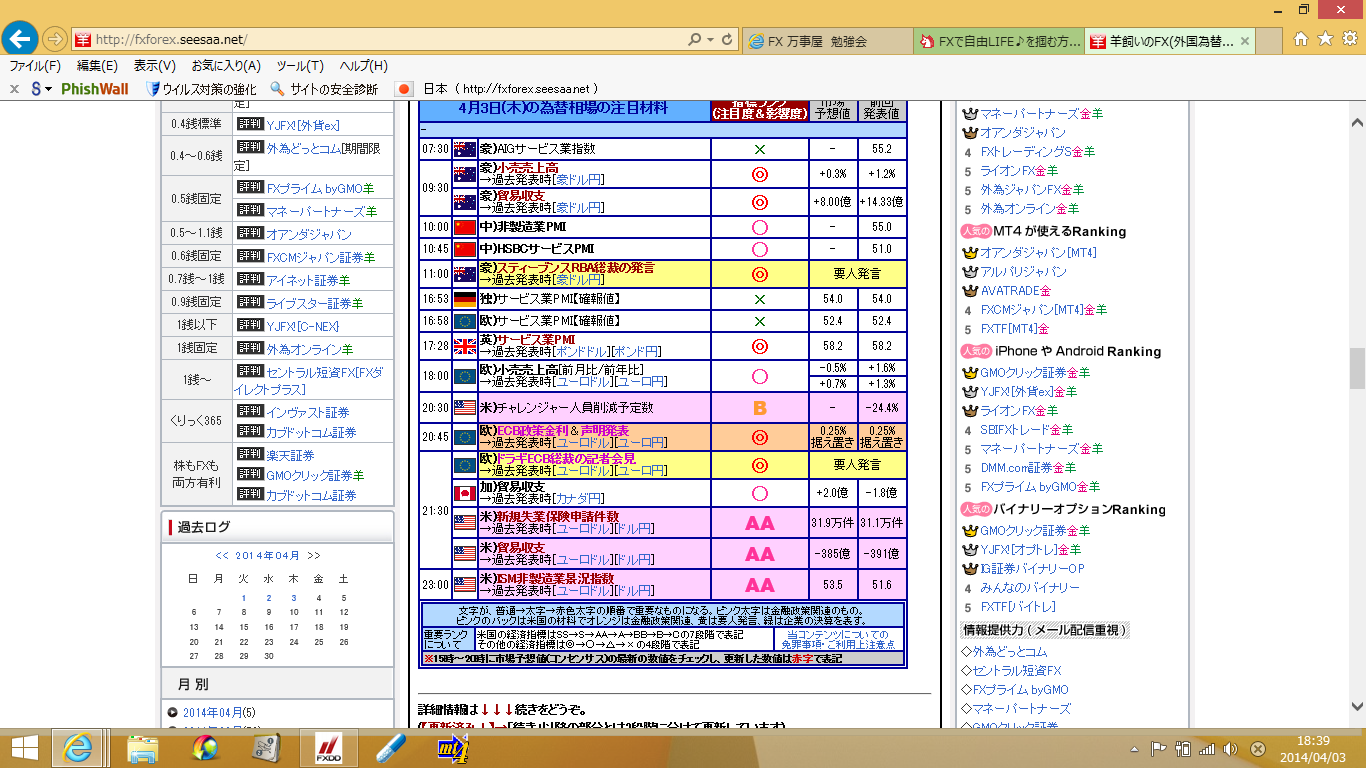
Task: Refresh the page with the reload icon
Action: [727, 40]
